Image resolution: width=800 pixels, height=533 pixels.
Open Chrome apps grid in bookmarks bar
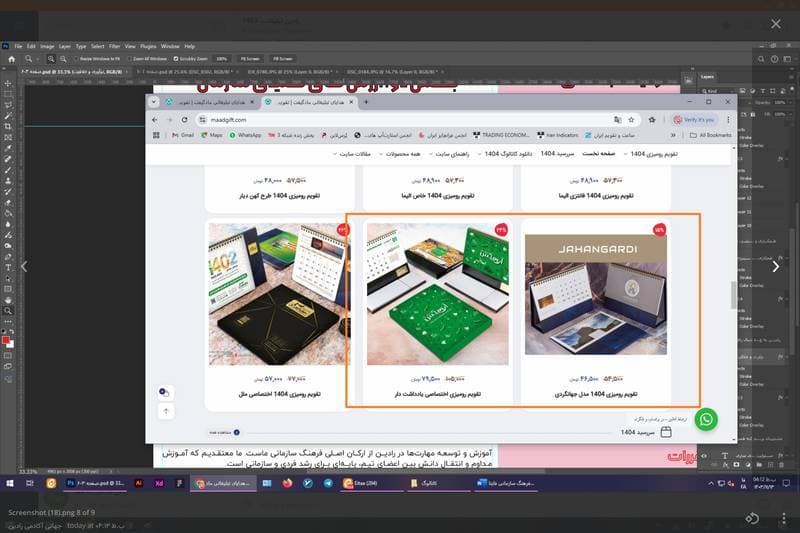(156, 135)
